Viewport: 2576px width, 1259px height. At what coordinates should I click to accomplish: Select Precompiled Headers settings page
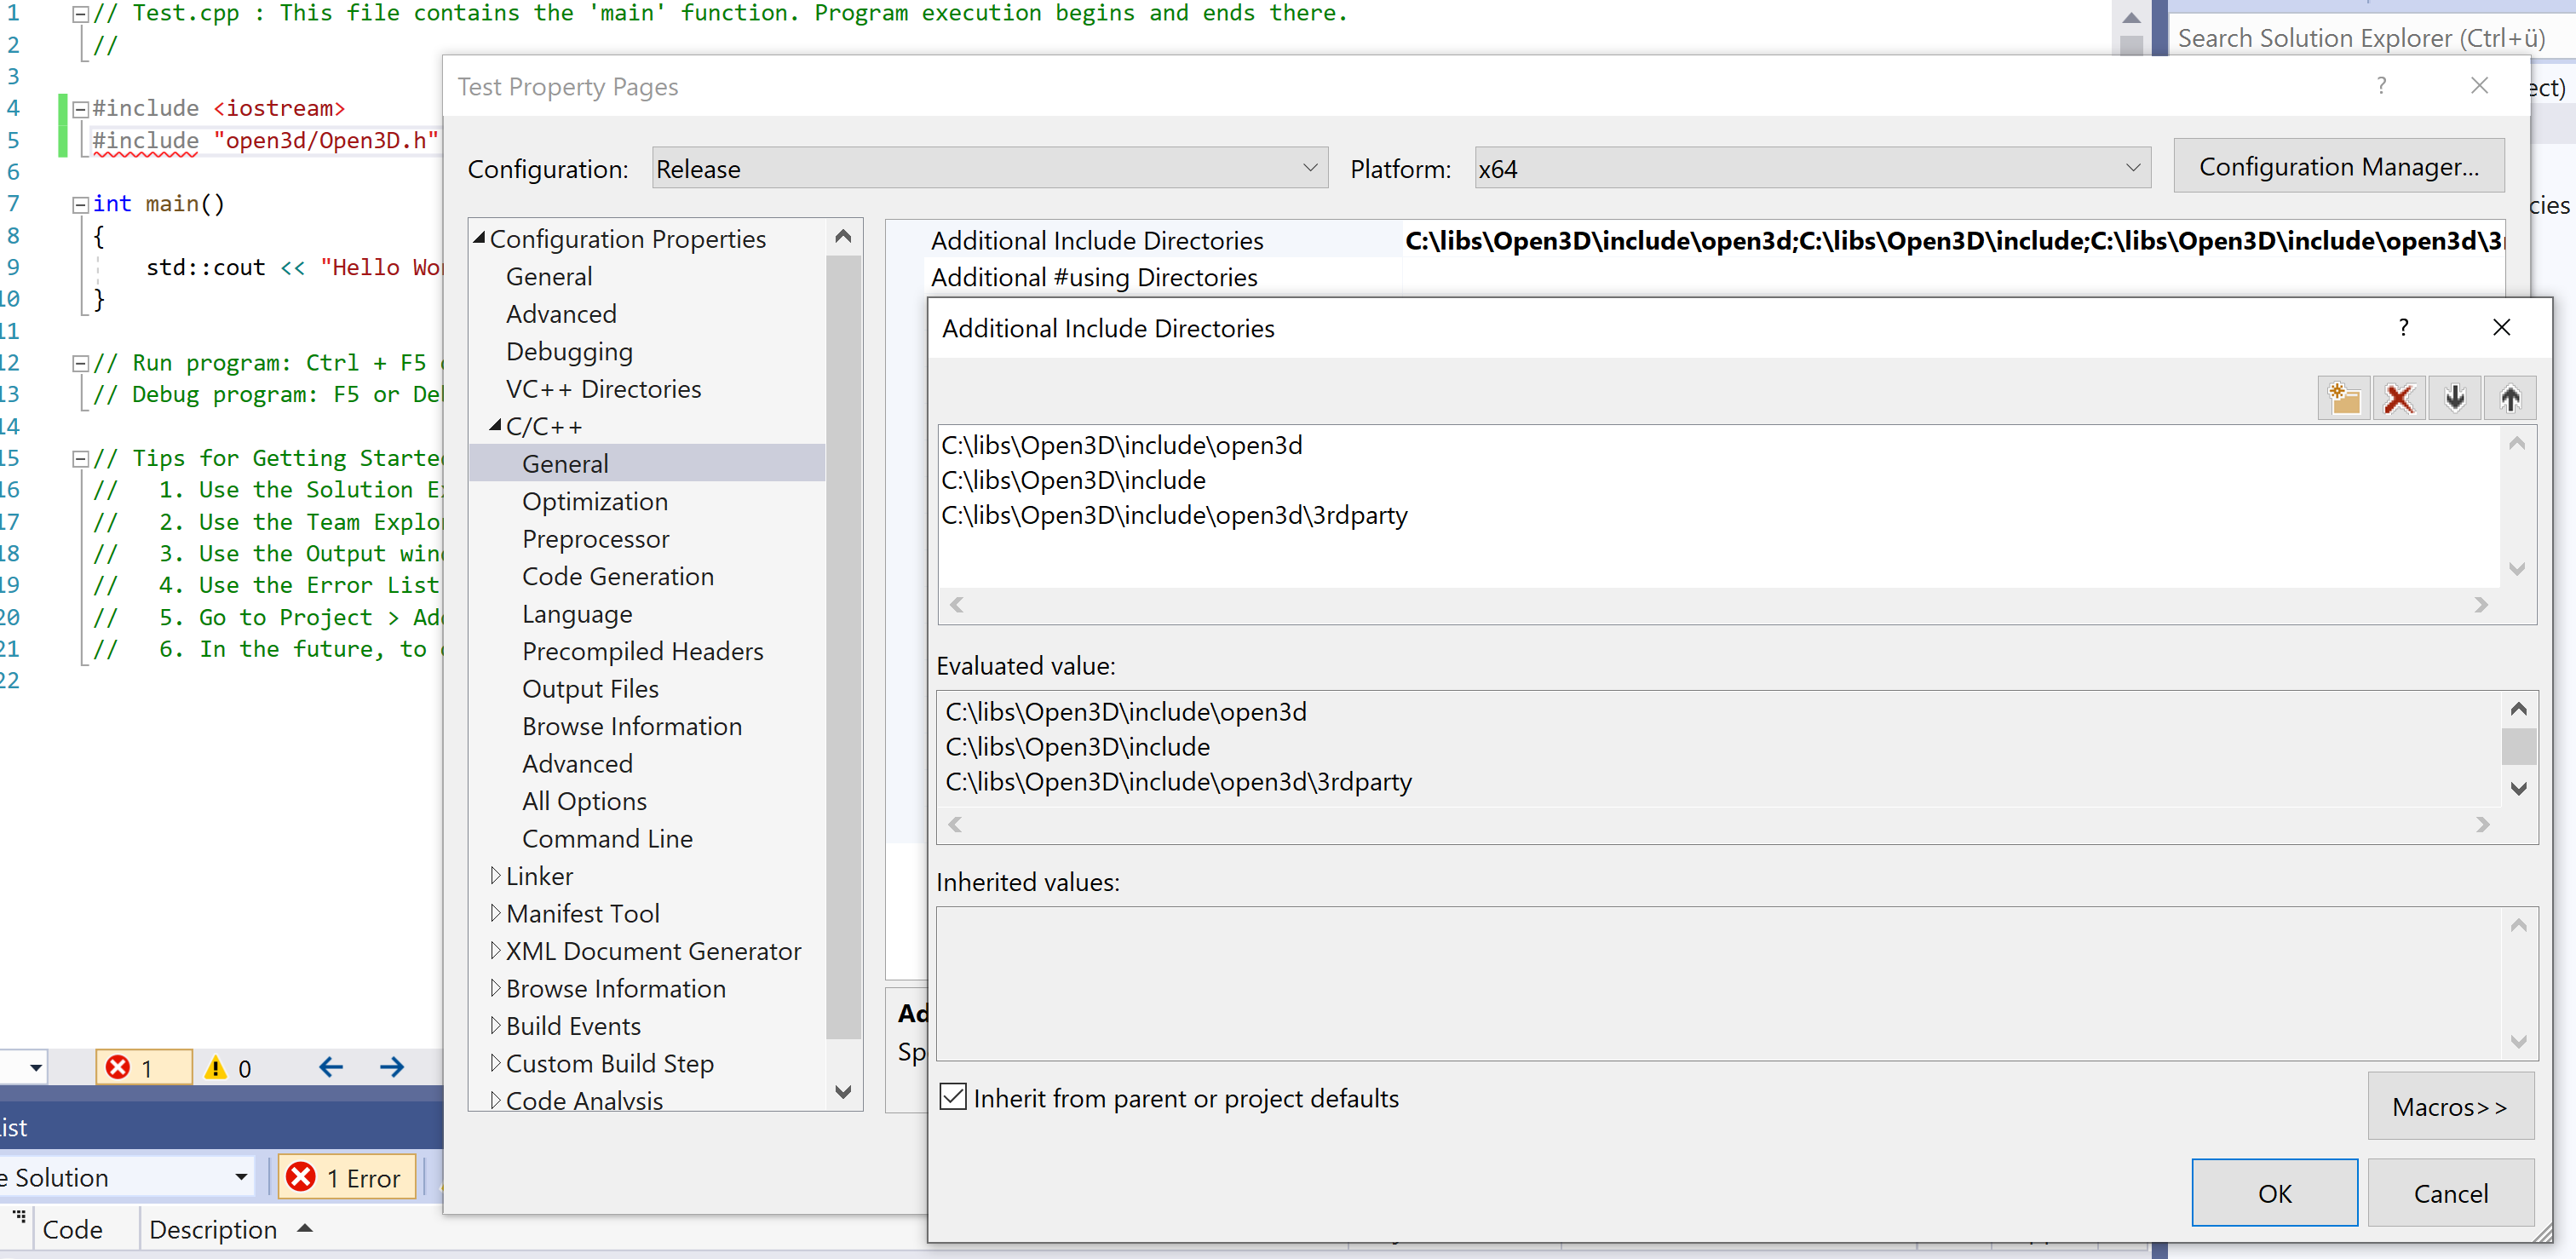[642, 651]
